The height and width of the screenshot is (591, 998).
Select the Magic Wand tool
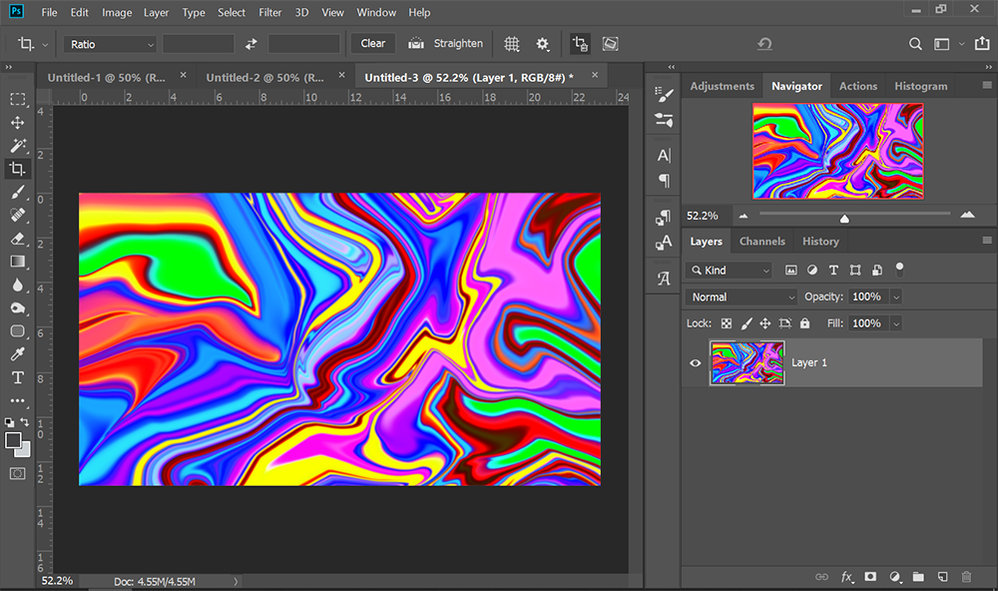click(x=17, y=146)
